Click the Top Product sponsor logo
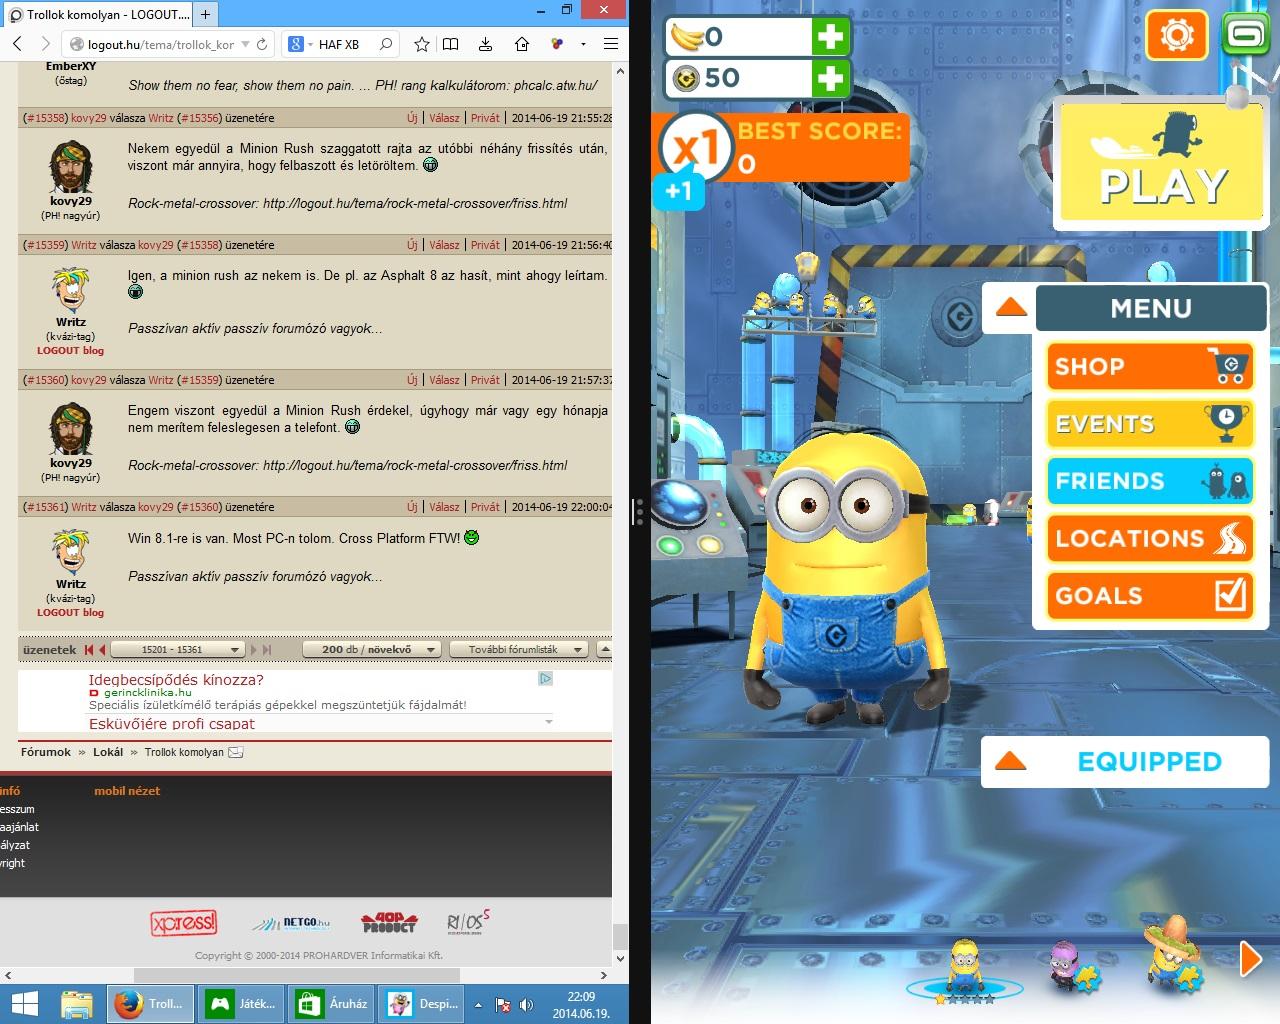Image resolution: width=1280 pixels, height=1024 pixels. pos(388,922)
